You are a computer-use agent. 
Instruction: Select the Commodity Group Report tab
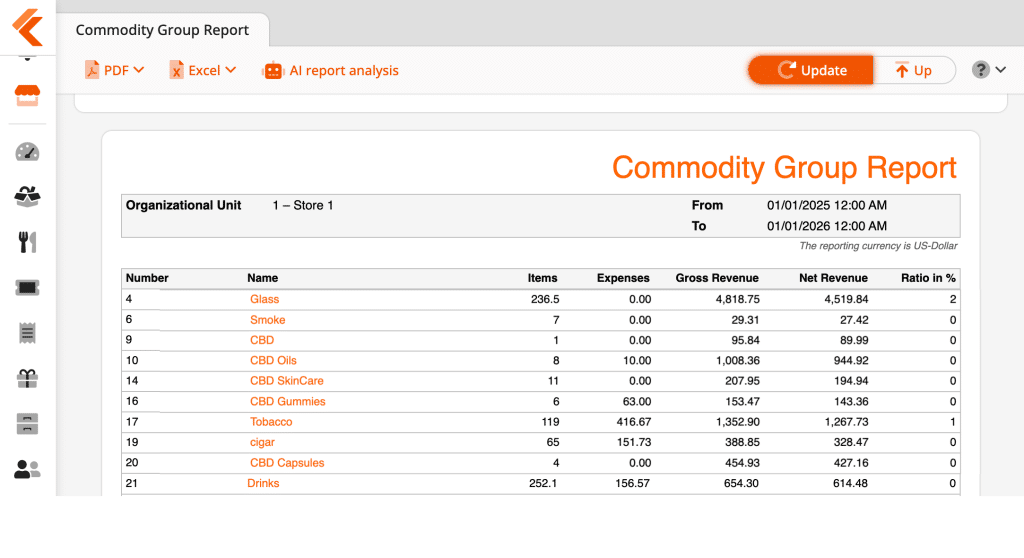(x=162, y=30)
